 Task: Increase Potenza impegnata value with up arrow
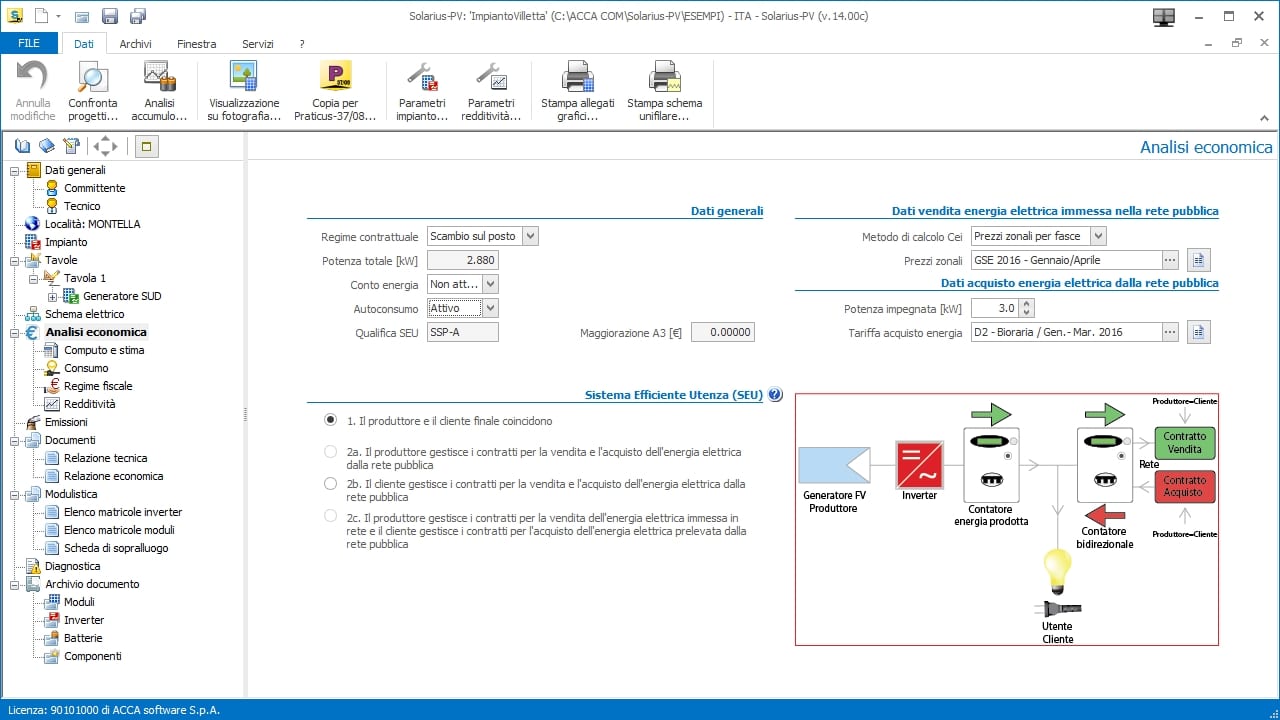1026,303
